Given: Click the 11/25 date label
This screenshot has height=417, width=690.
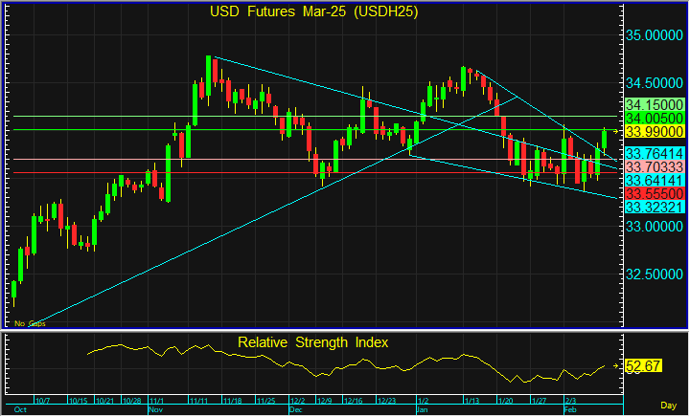Looking at the screenshot, I should click(266, 401).
